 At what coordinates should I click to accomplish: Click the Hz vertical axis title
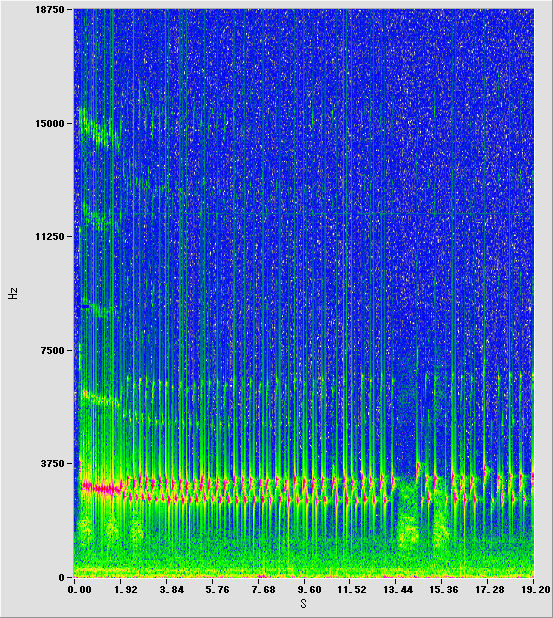13,294
